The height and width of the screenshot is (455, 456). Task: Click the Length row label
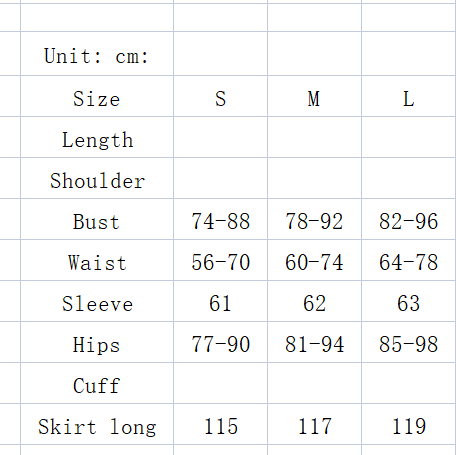point(97,137)
